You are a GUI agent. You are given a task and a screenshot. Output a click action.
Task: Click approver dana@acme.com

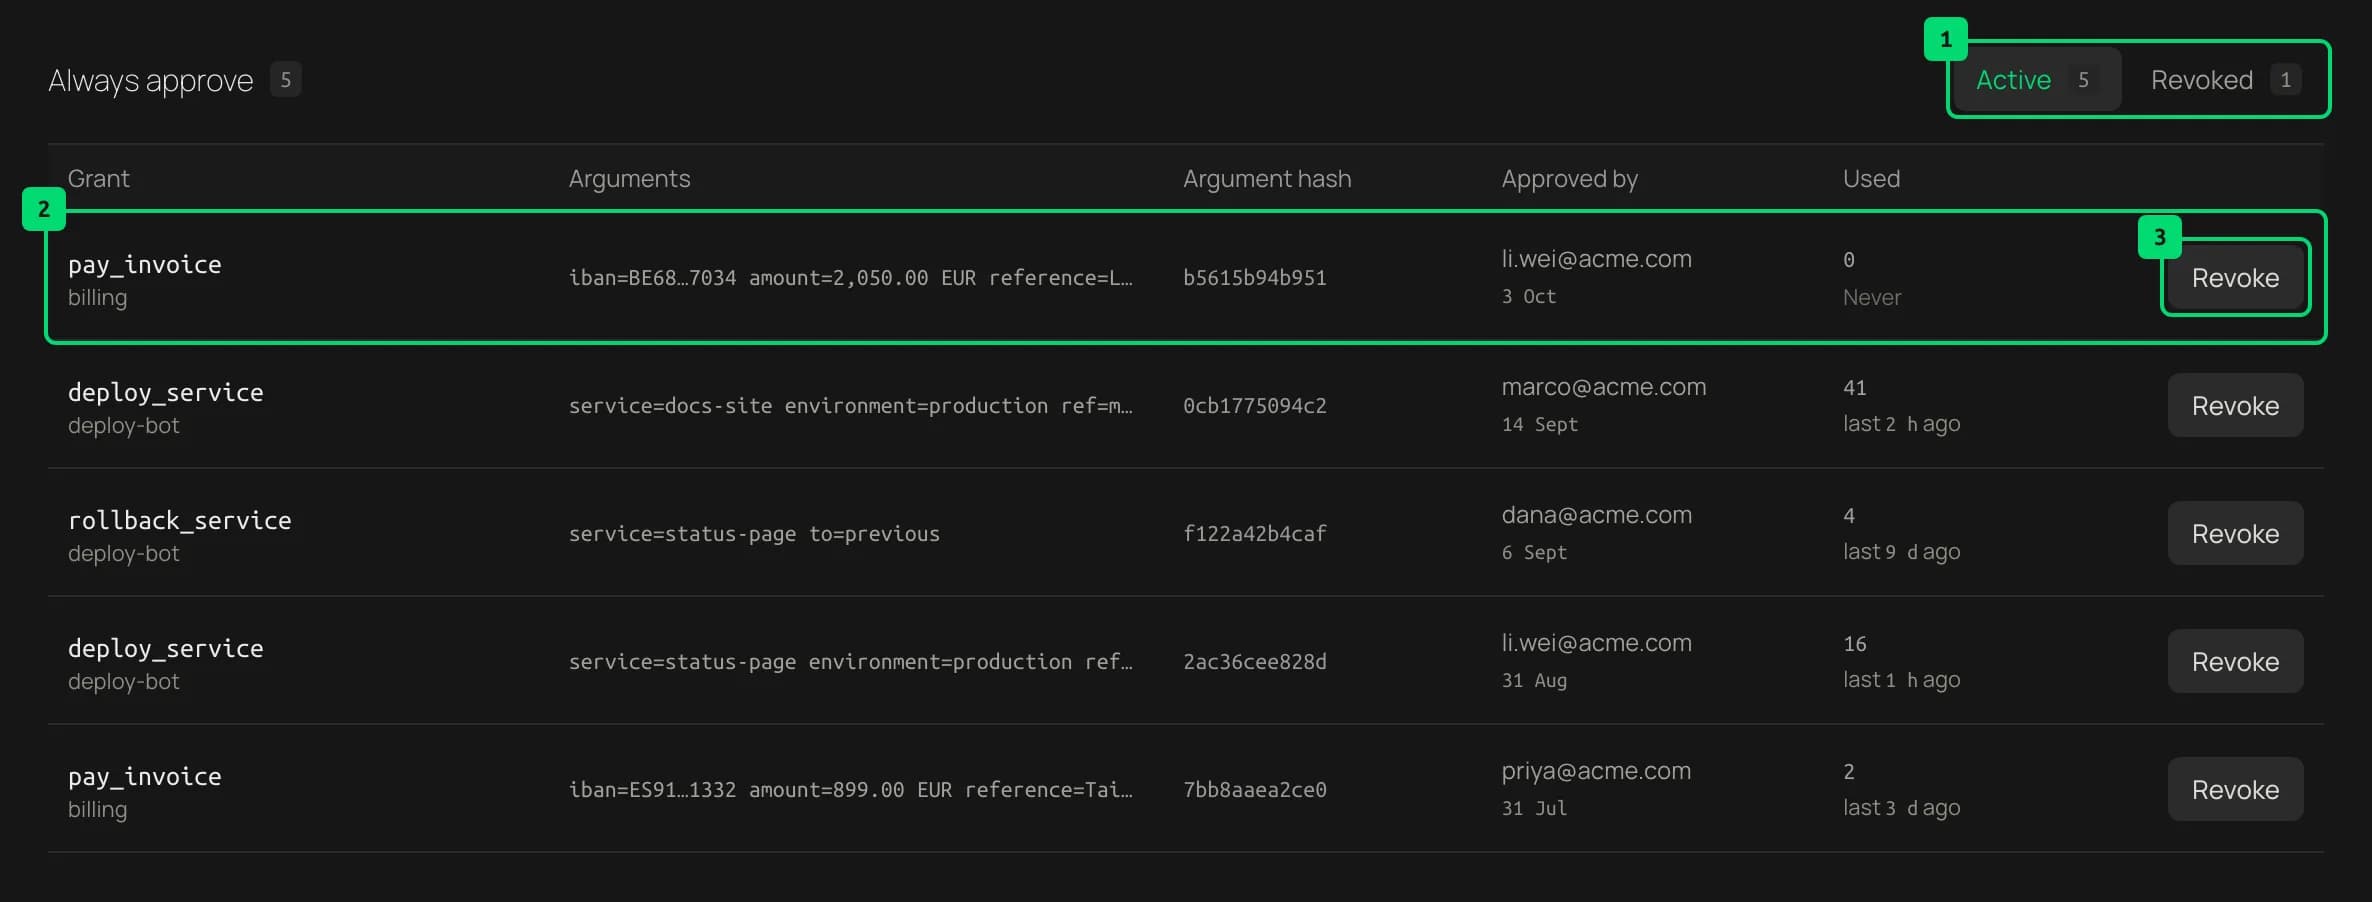click(x=1596, y=514)
